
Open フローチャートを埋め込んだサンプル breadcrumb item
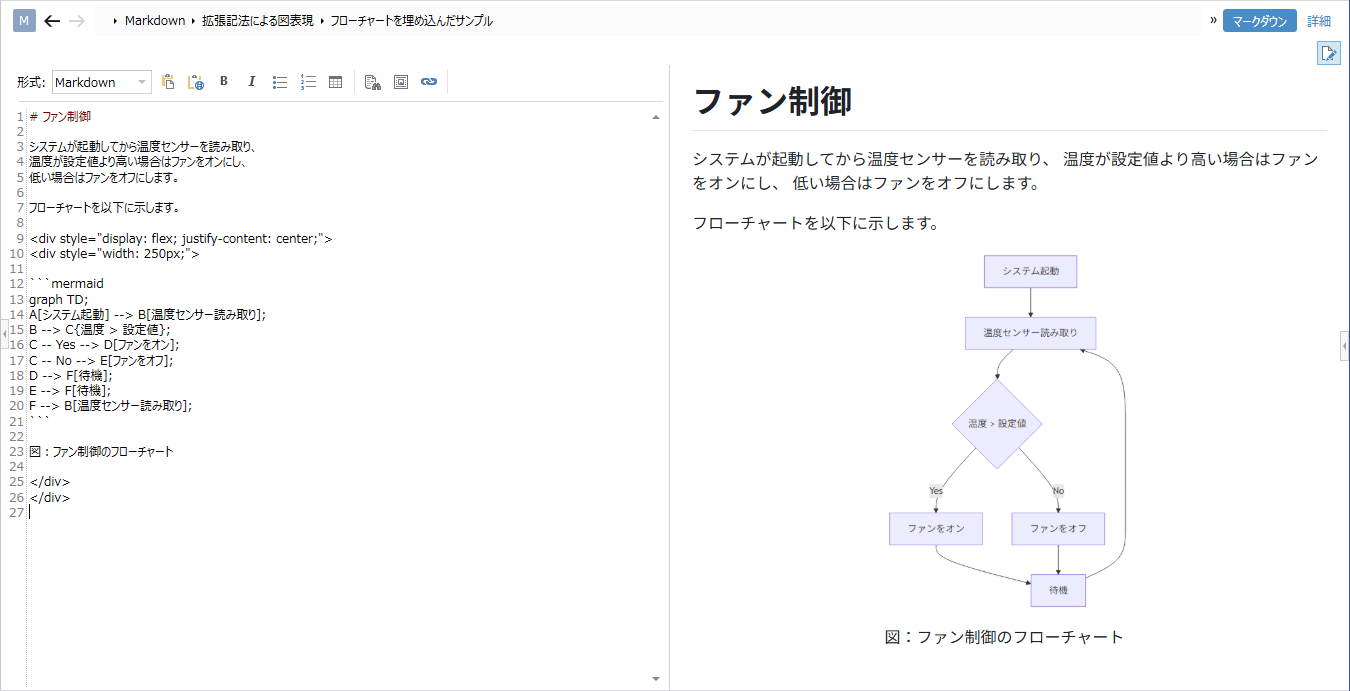coord(411,21)
